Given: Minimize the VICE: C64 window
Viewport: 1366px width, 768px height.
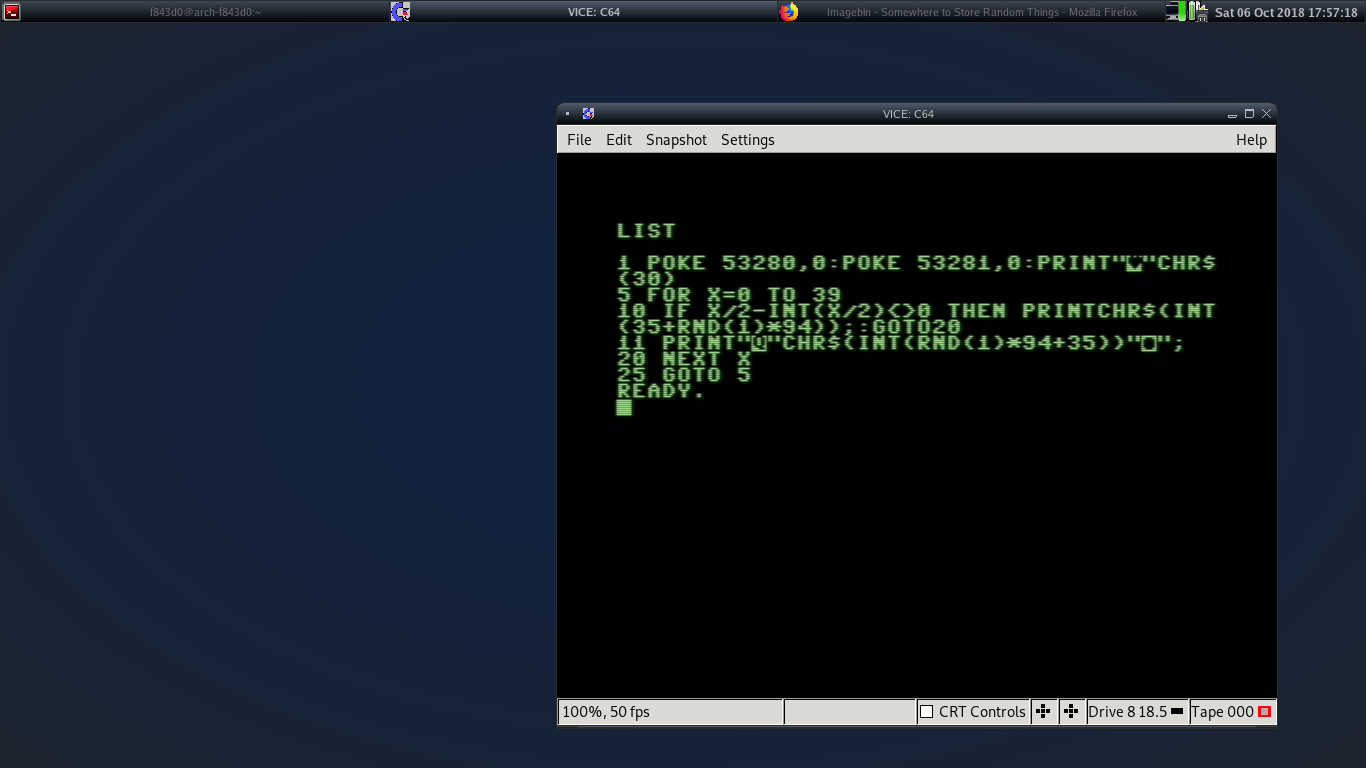Looking at the screenshot, I should (1232, 114).
